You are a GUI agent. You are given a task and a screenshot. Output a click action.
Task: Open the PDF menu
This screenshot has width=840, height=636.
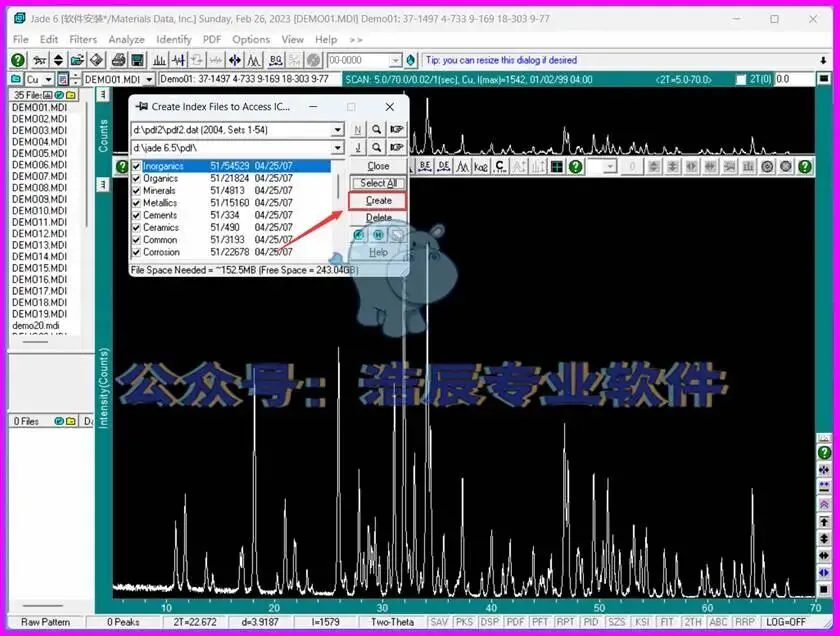tap(212, 40)
